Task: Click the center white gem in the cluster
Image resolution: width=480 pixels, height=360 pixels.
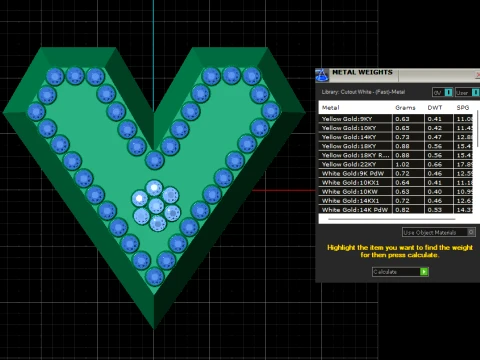Action: [156, 205]
